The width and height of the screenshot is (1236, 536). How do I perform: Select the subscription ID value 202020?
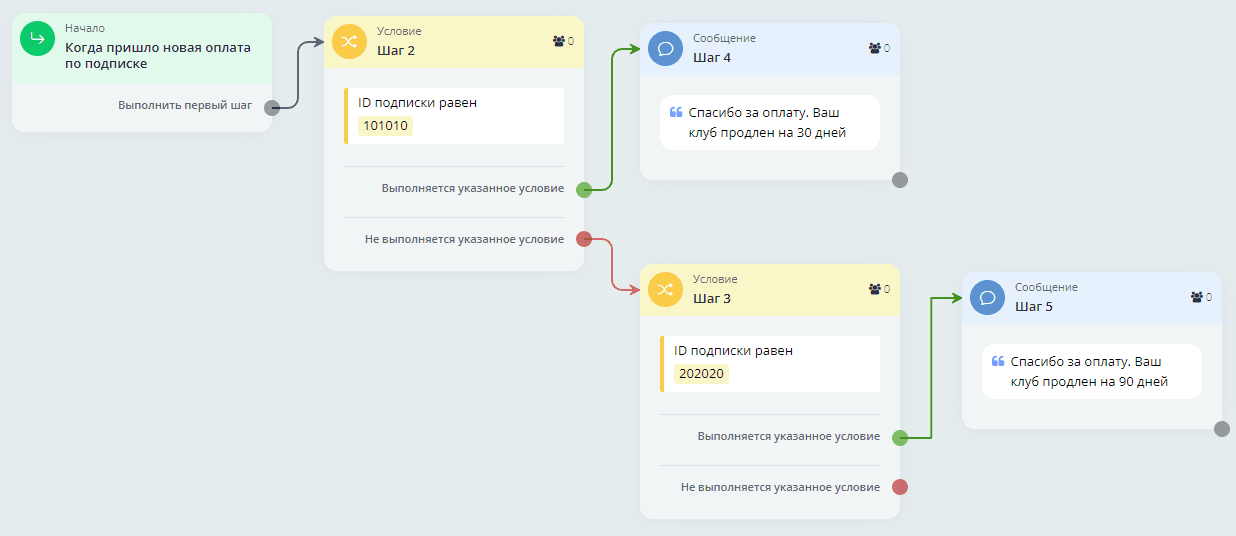click(701, 374)
